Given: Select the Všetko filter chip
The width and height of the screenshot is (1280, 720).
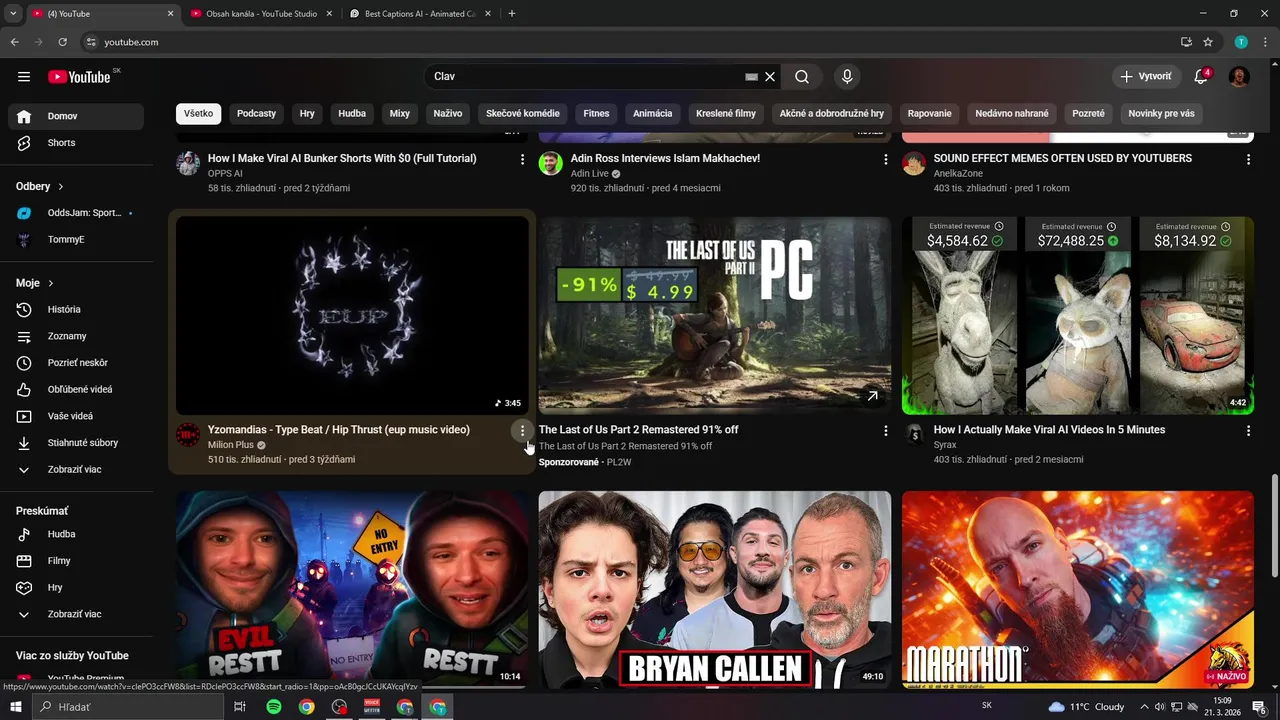Looking at the screenshot, I should tap(198, 114).
